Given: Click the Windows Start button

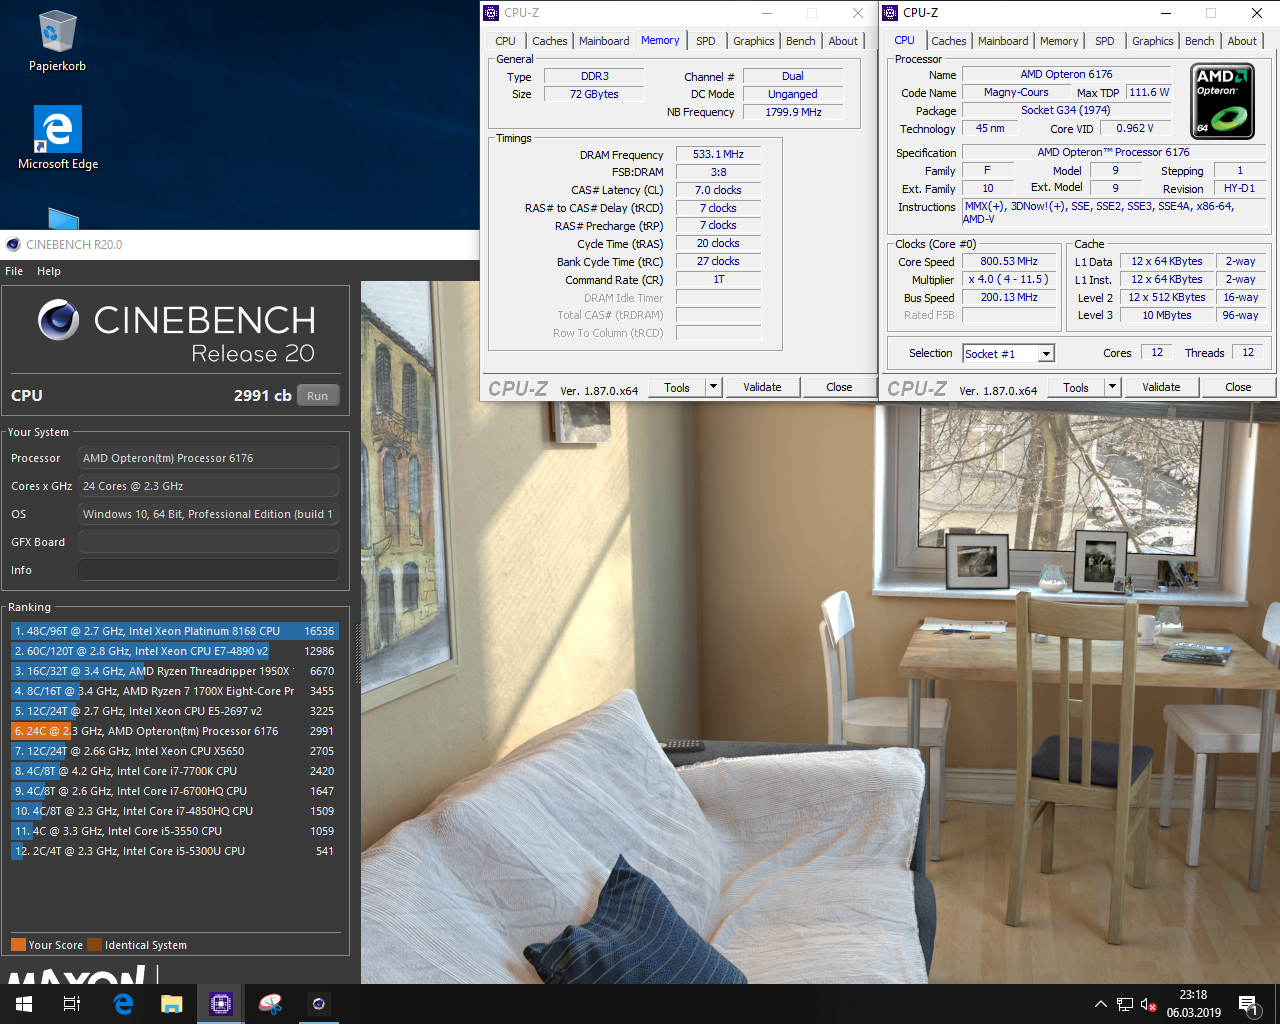Looking at the screenshot, I should tap(24, 1004).
